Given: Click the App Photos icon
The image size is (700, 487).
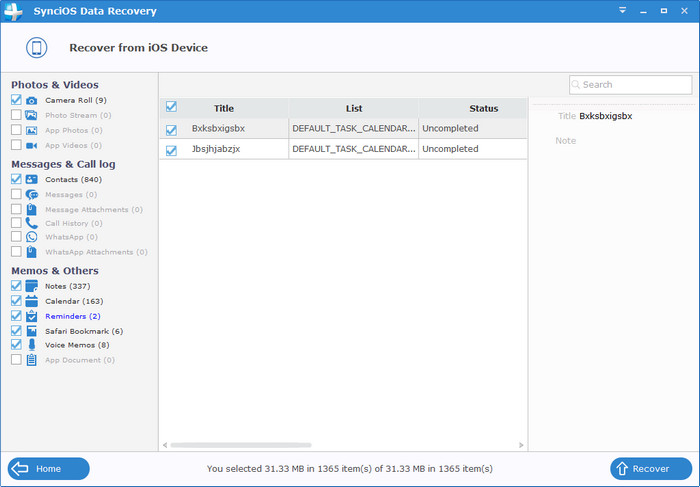Looking at the screenshot, I should pyautogui.click(x=31, y=130).
